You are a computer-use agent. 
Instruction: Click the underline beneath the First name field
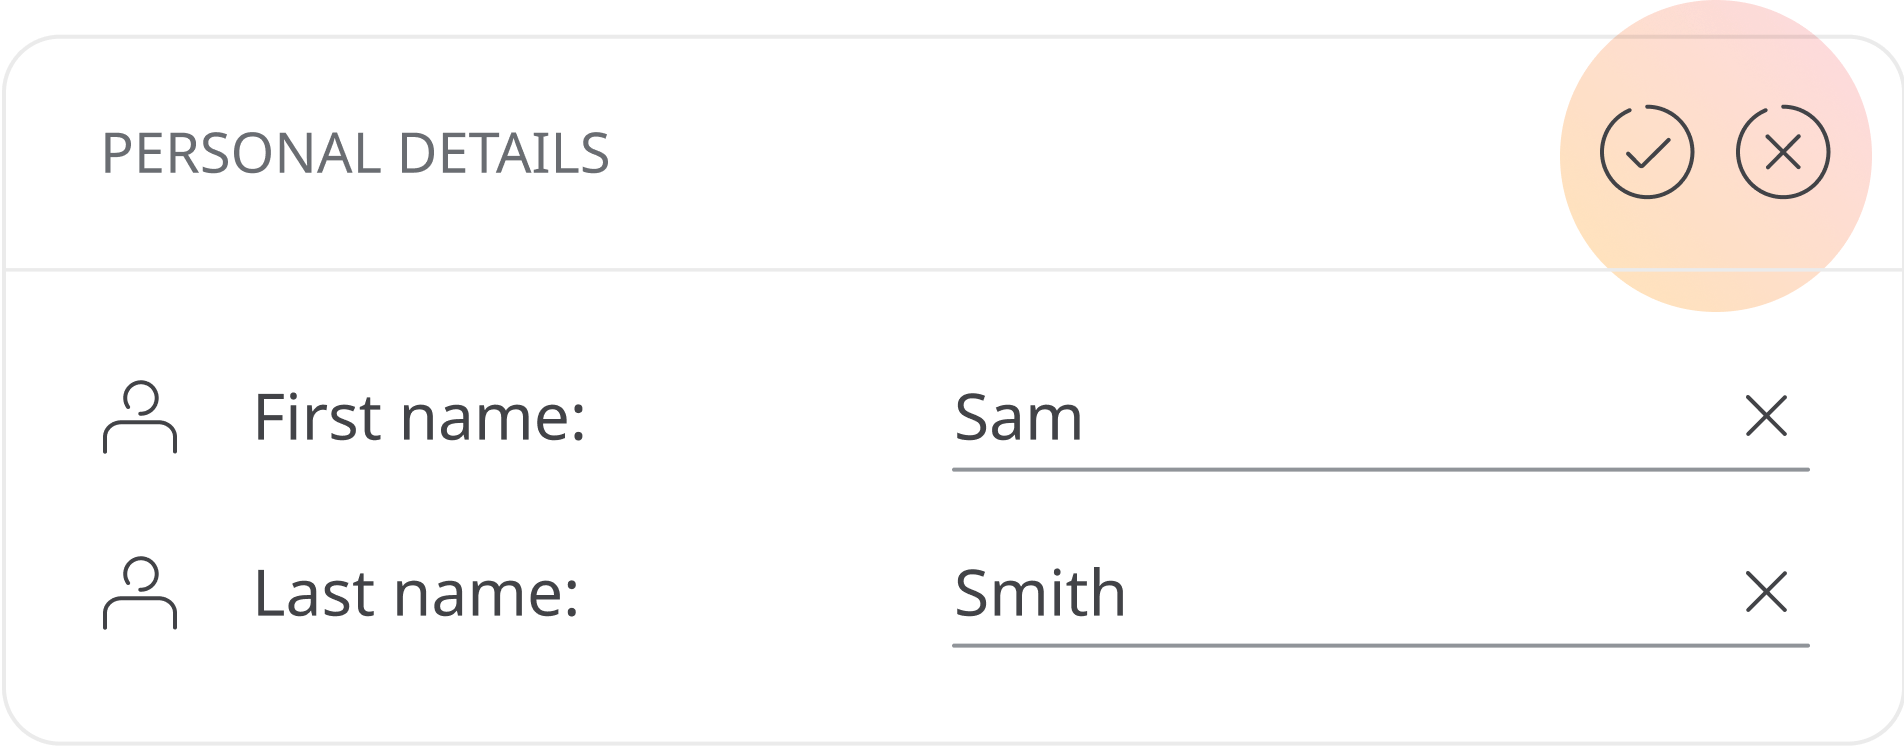[1381, 469]
